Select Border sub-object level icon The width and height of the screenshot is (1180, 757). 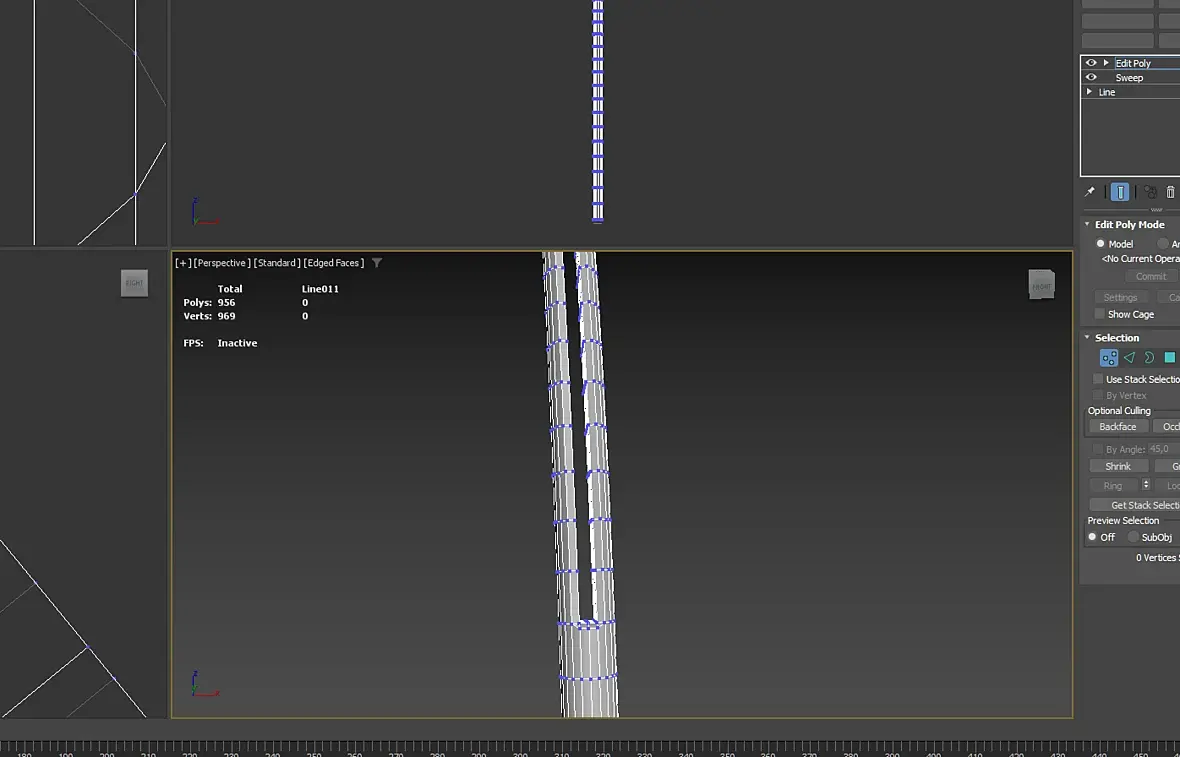click(1149, 357)
